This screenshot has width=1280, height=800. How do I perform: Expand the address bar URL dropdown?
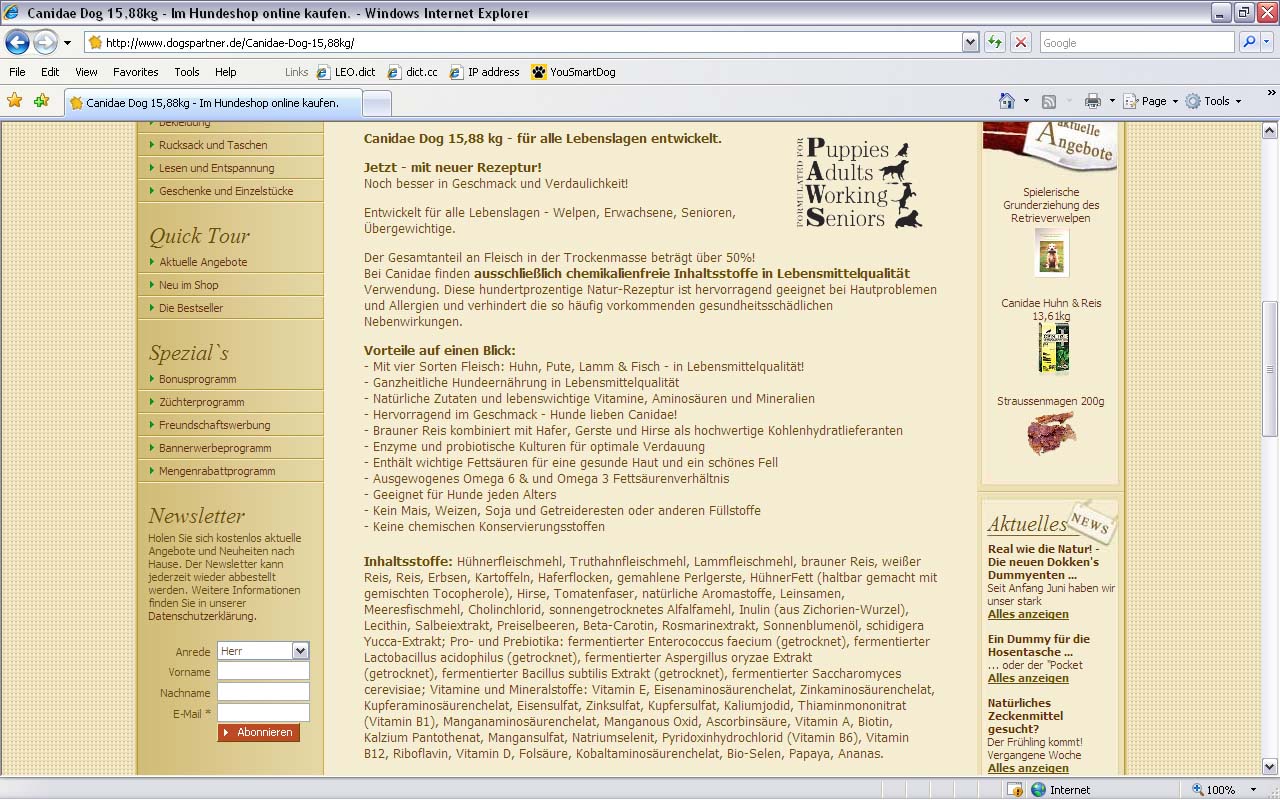pyautogui.click(x=970, y=42)
